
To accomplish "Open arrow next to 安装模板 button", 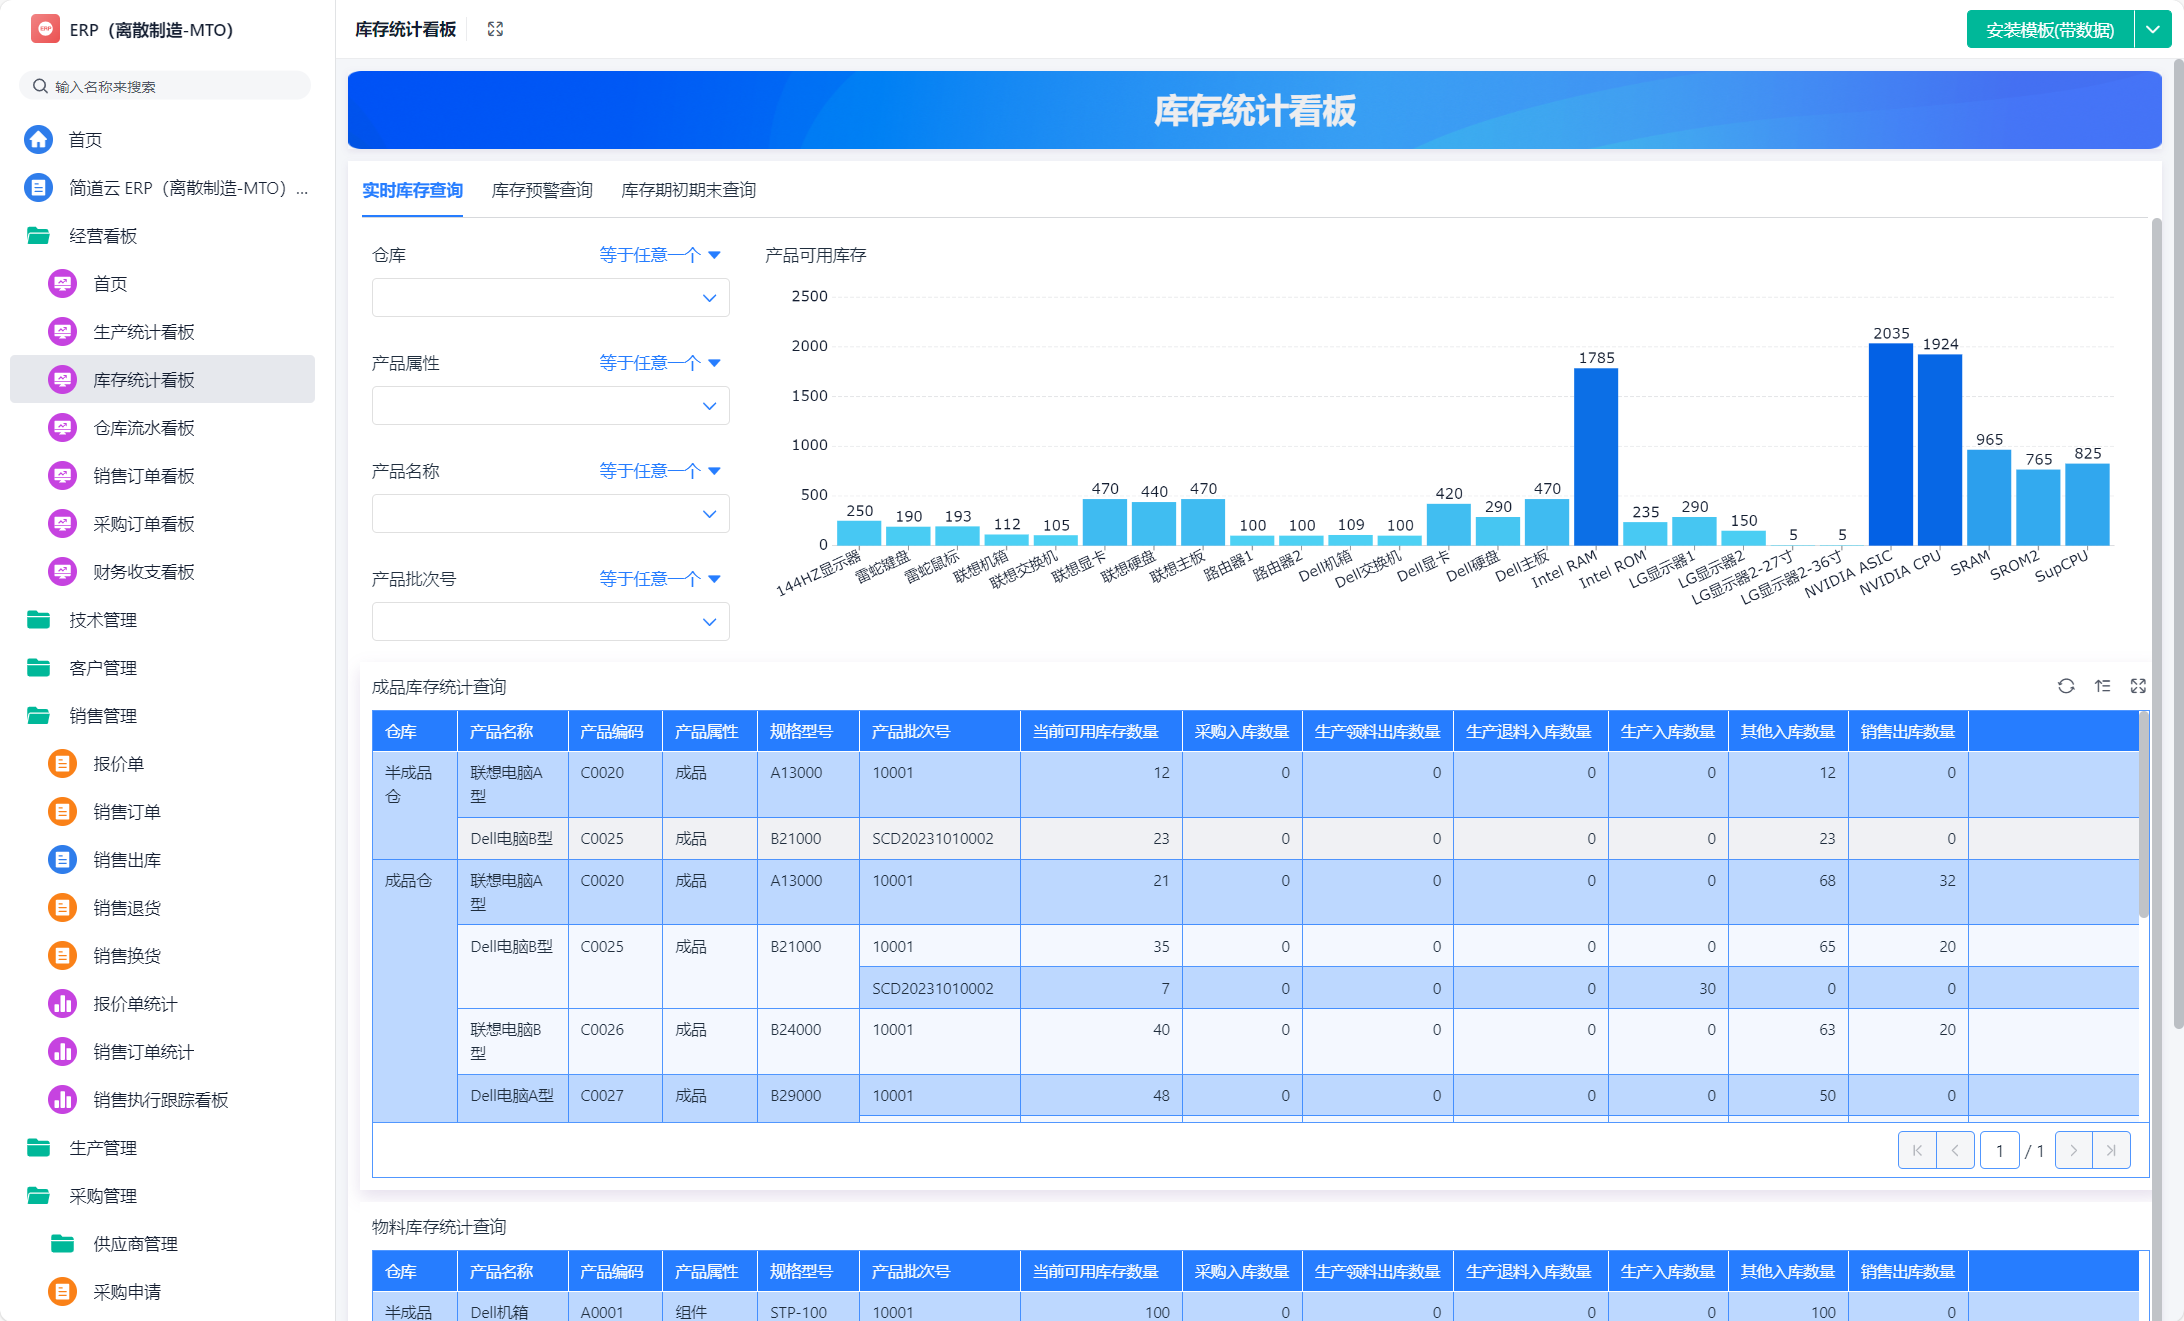I will (x=2152, y=30).
